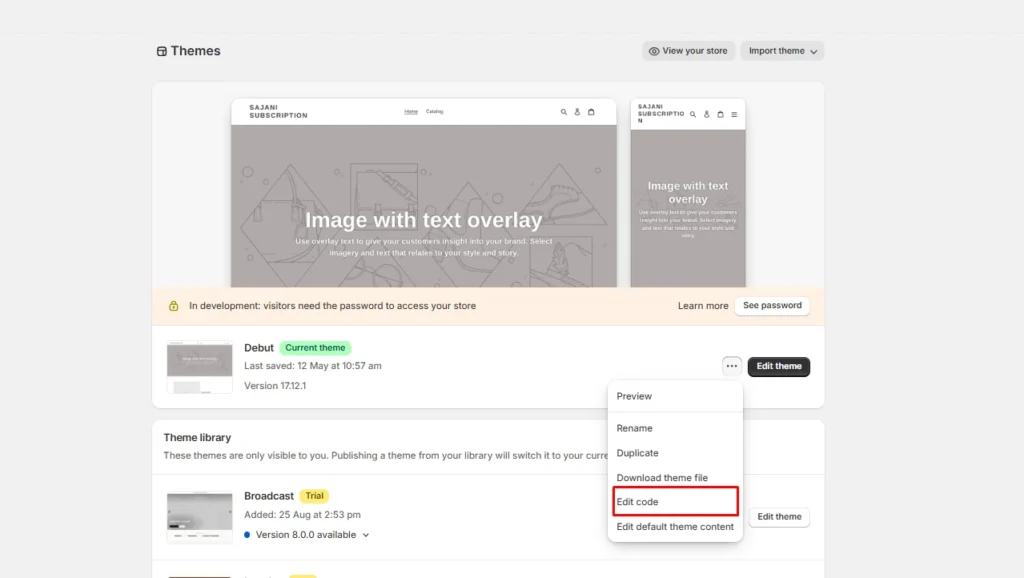Viewport: 1024px width, 578px height.
Task: Expand the Import theme dropdown arrow
Action: [813, 50]
